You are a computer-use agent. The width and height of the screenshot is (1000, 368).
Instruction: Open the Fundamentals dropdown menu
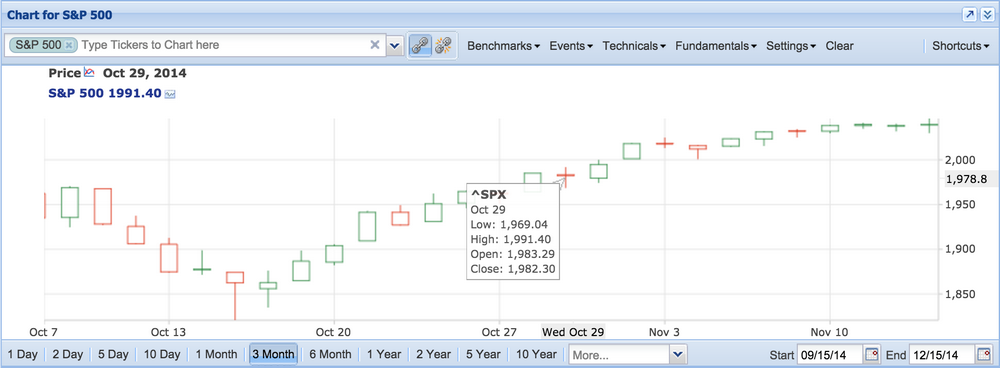[x=716, y=46]
